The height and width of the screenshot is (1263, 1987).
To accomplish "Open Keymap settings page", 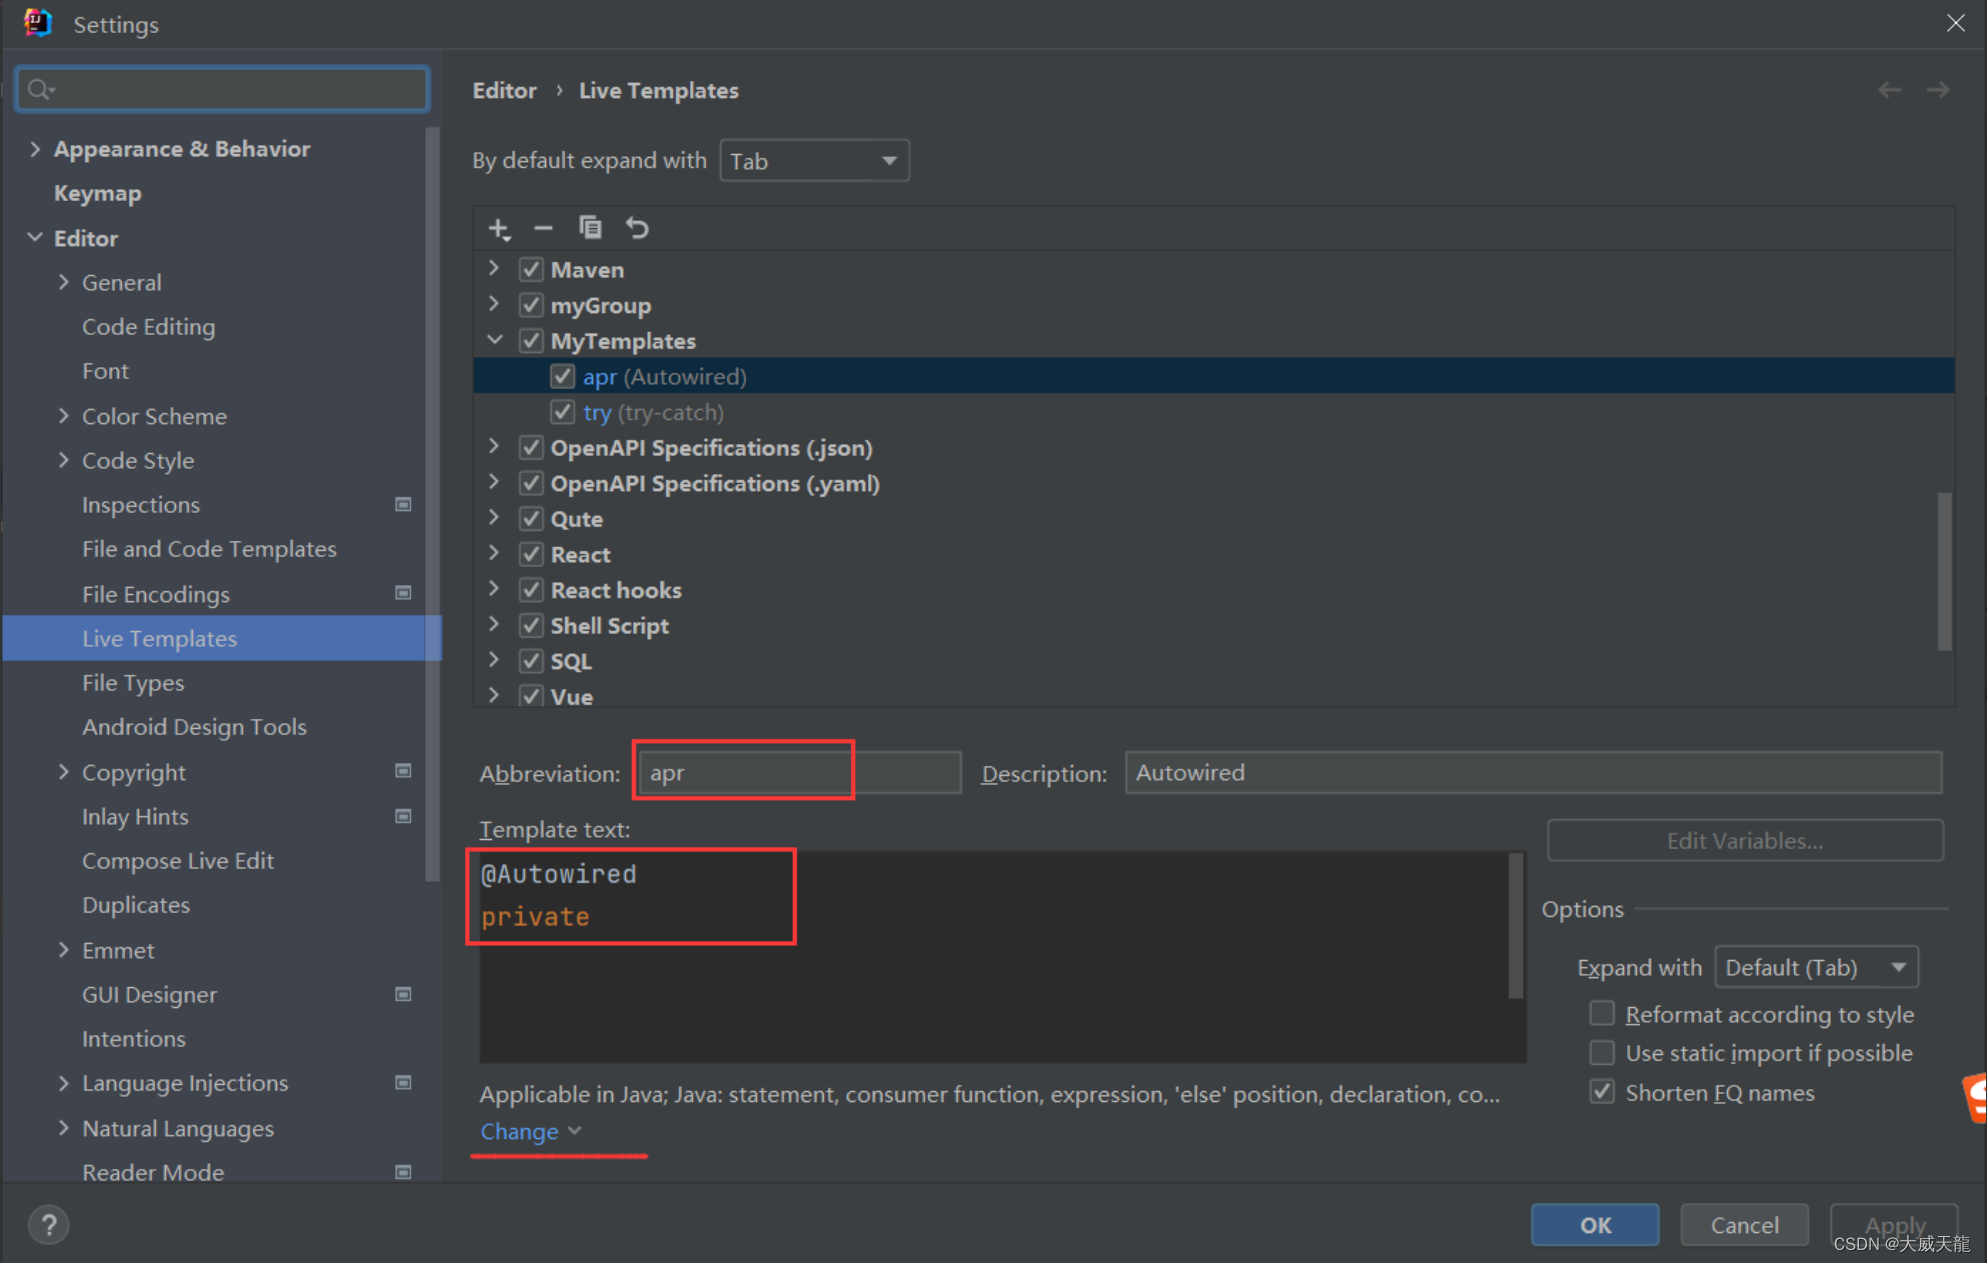I will (x=97, y=194).
